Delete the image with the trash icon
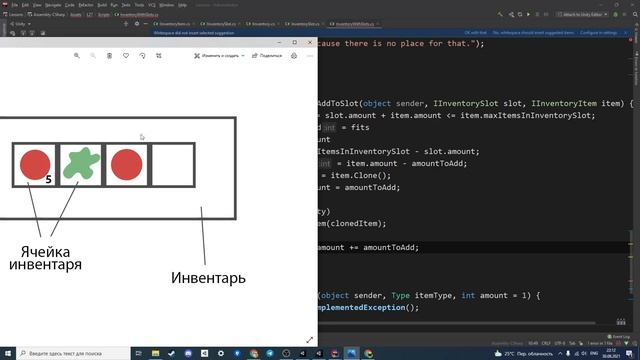The width and height of the screenshot is (640, 360). [109, 56]
